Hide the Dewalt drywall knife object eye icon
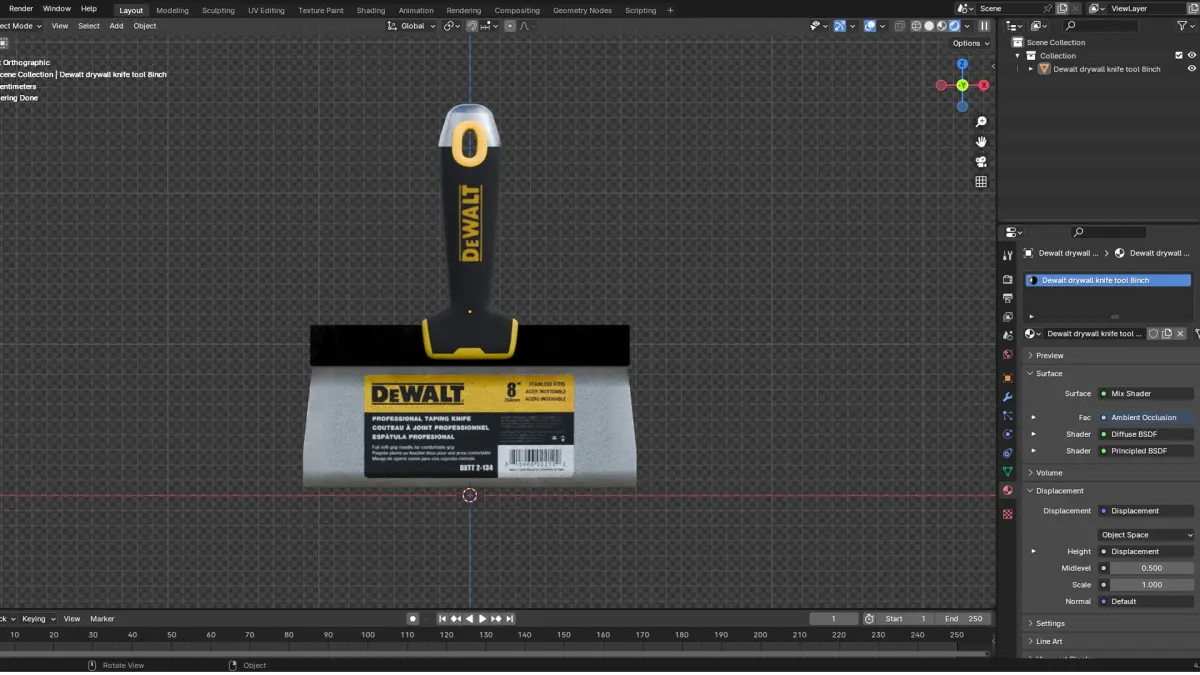Screen dimensions: 1200x675 click(x=1191, y=69)
